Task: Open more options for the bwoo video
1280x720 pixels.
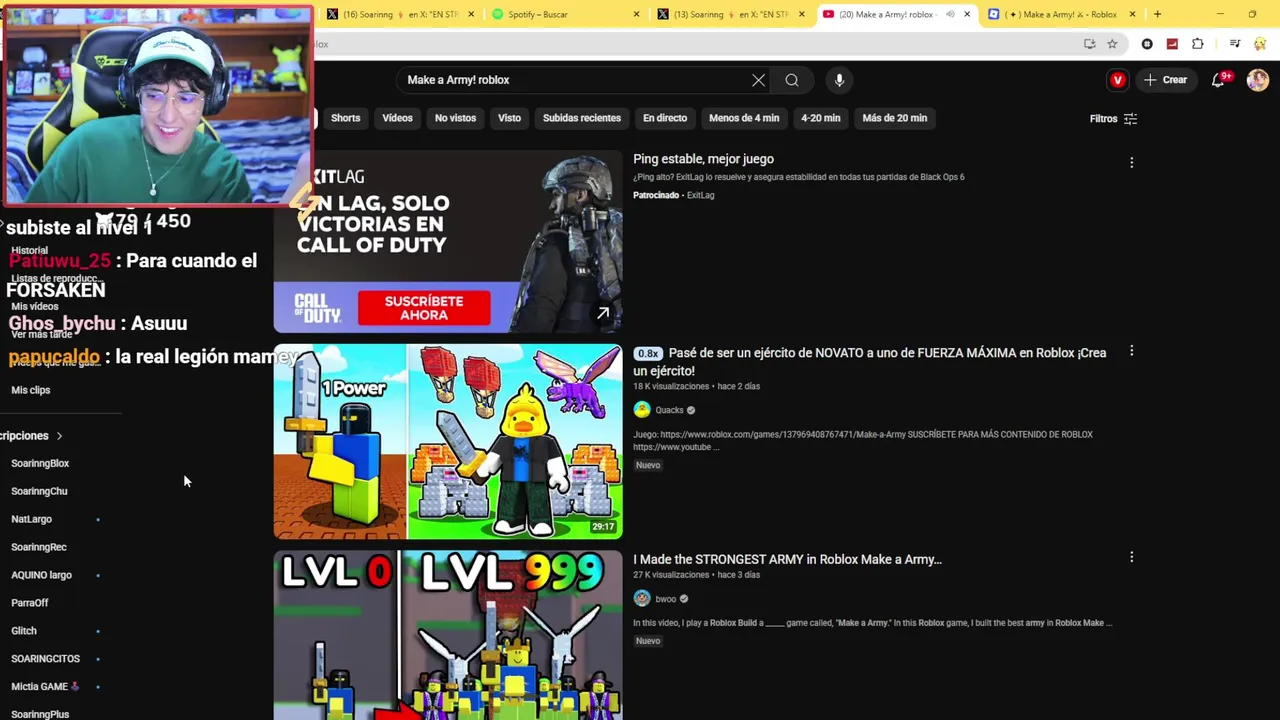Action: (x=1131, y=557)
